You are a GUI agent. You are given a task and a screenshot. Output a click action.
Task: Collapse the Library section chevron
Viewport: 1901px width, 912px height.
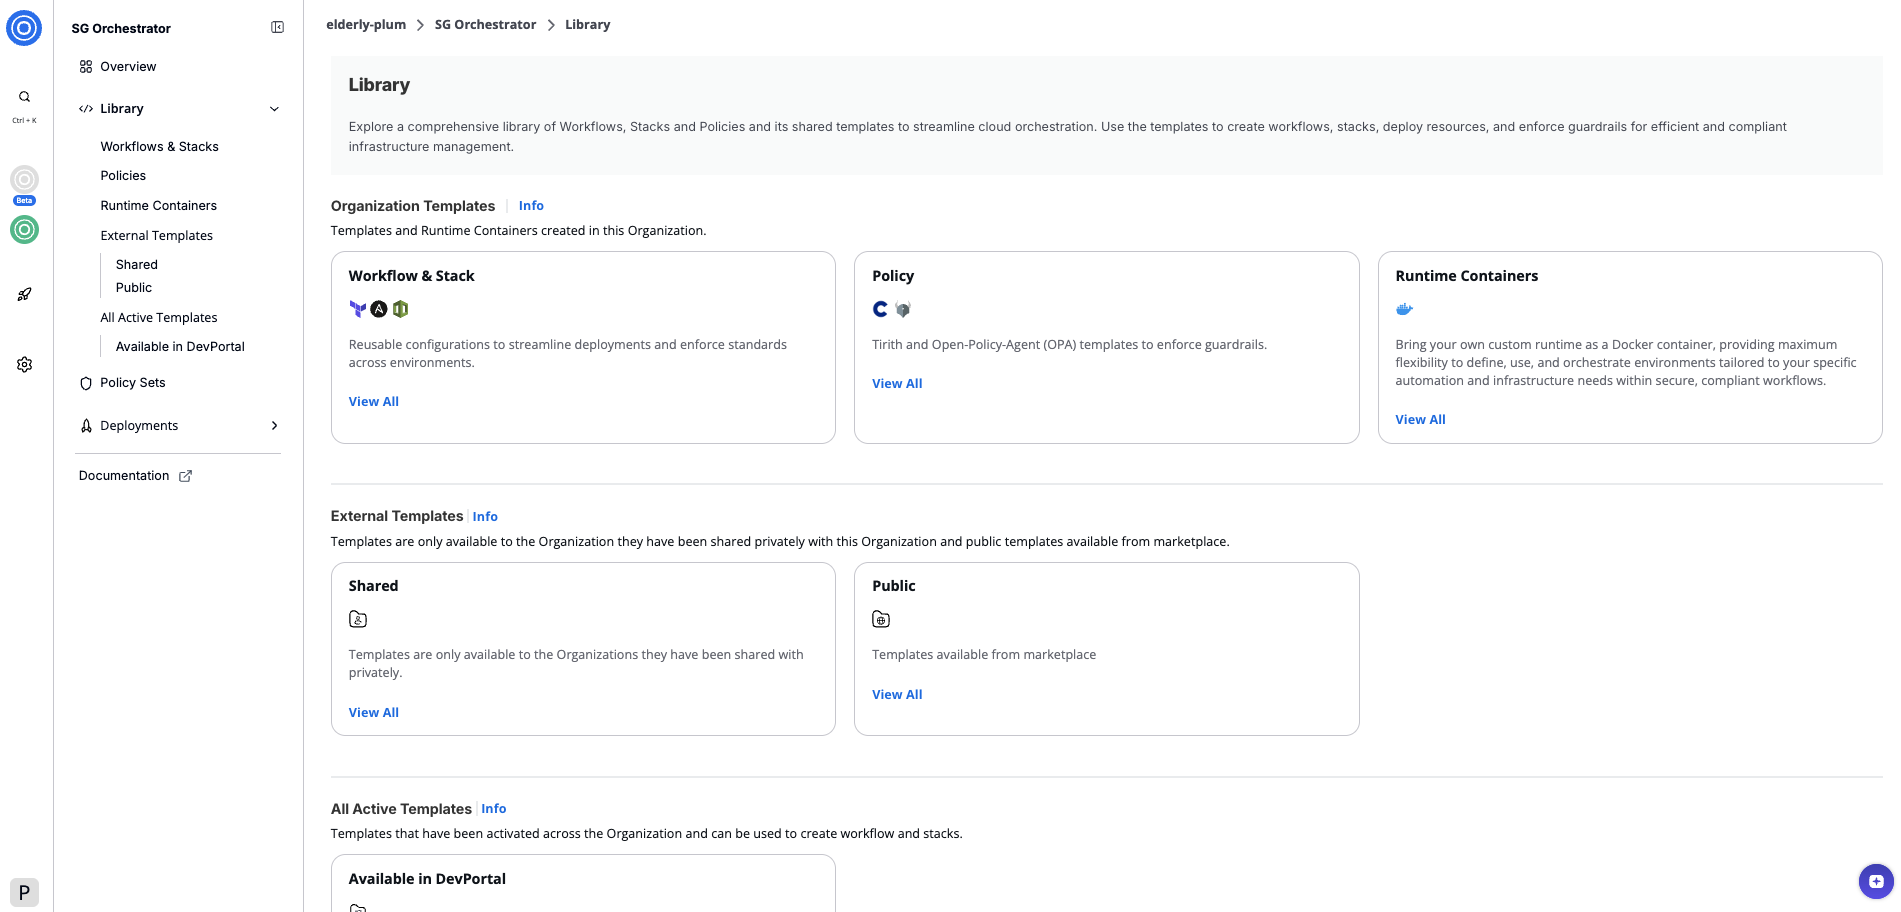pos(274,109)
